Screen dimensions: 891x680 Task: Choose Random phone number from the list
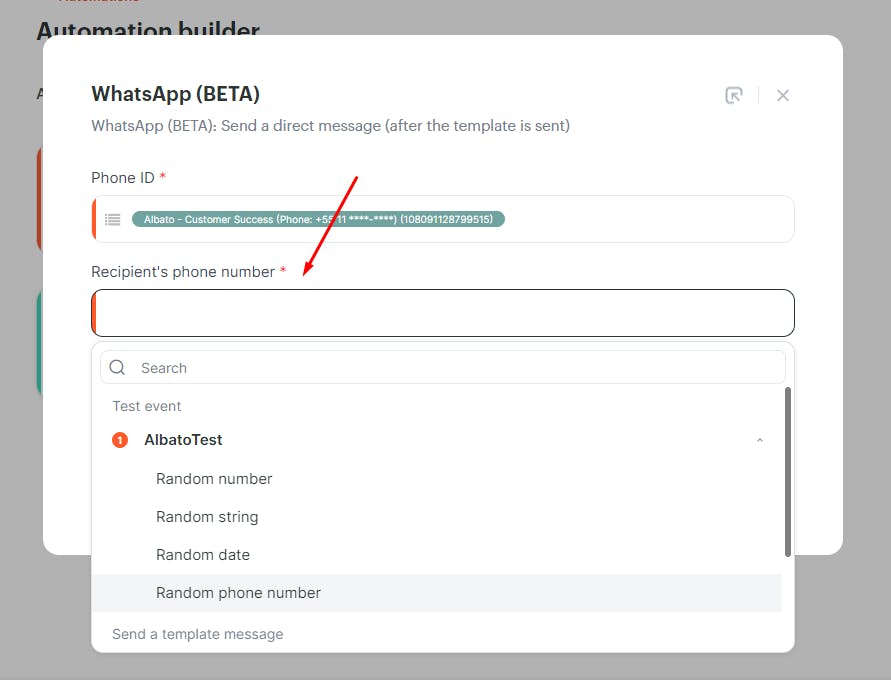[436, 593]
